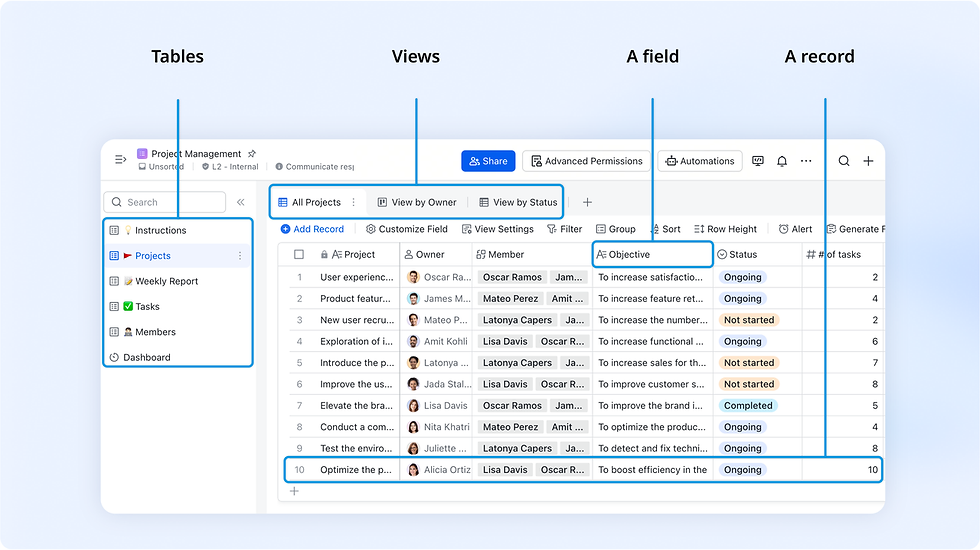The width and height of the screenshot is (980, 550).
Task: Toggle select-all checkbox in table header
Action: click(299, 254)
